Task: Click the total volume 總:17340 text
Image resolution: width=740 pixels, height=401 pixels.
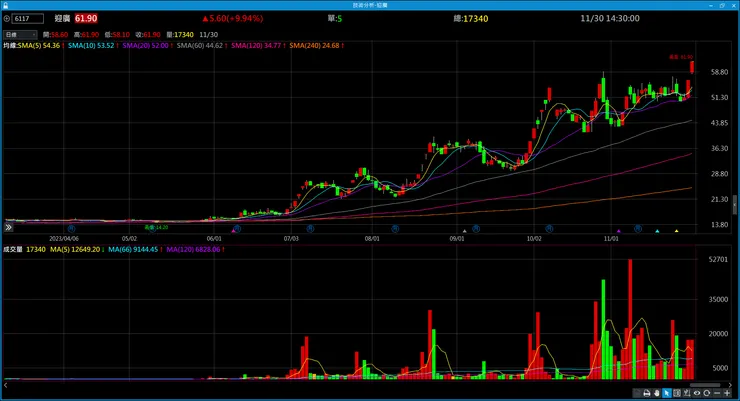Action: tap(471, 19)
